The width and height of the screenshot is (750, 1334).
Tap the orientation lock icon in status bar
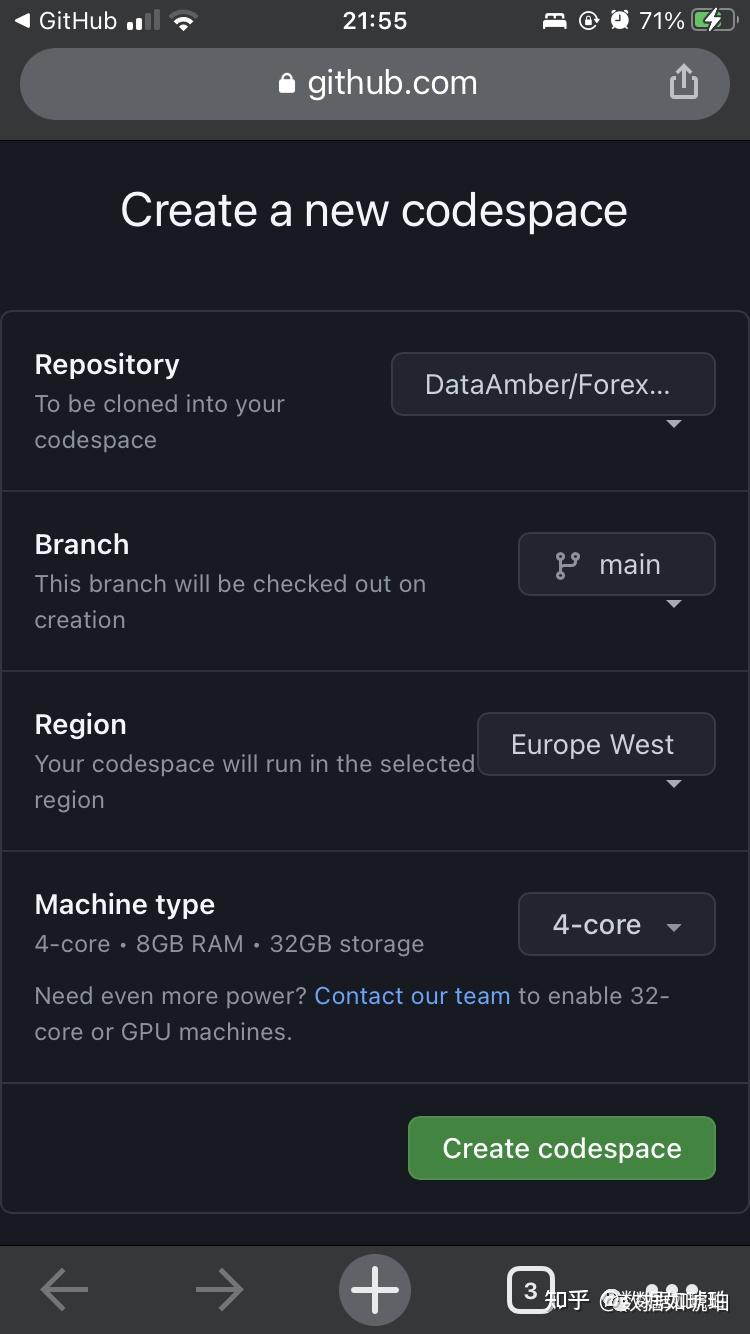pyautogui.click(x=588, y=20)
